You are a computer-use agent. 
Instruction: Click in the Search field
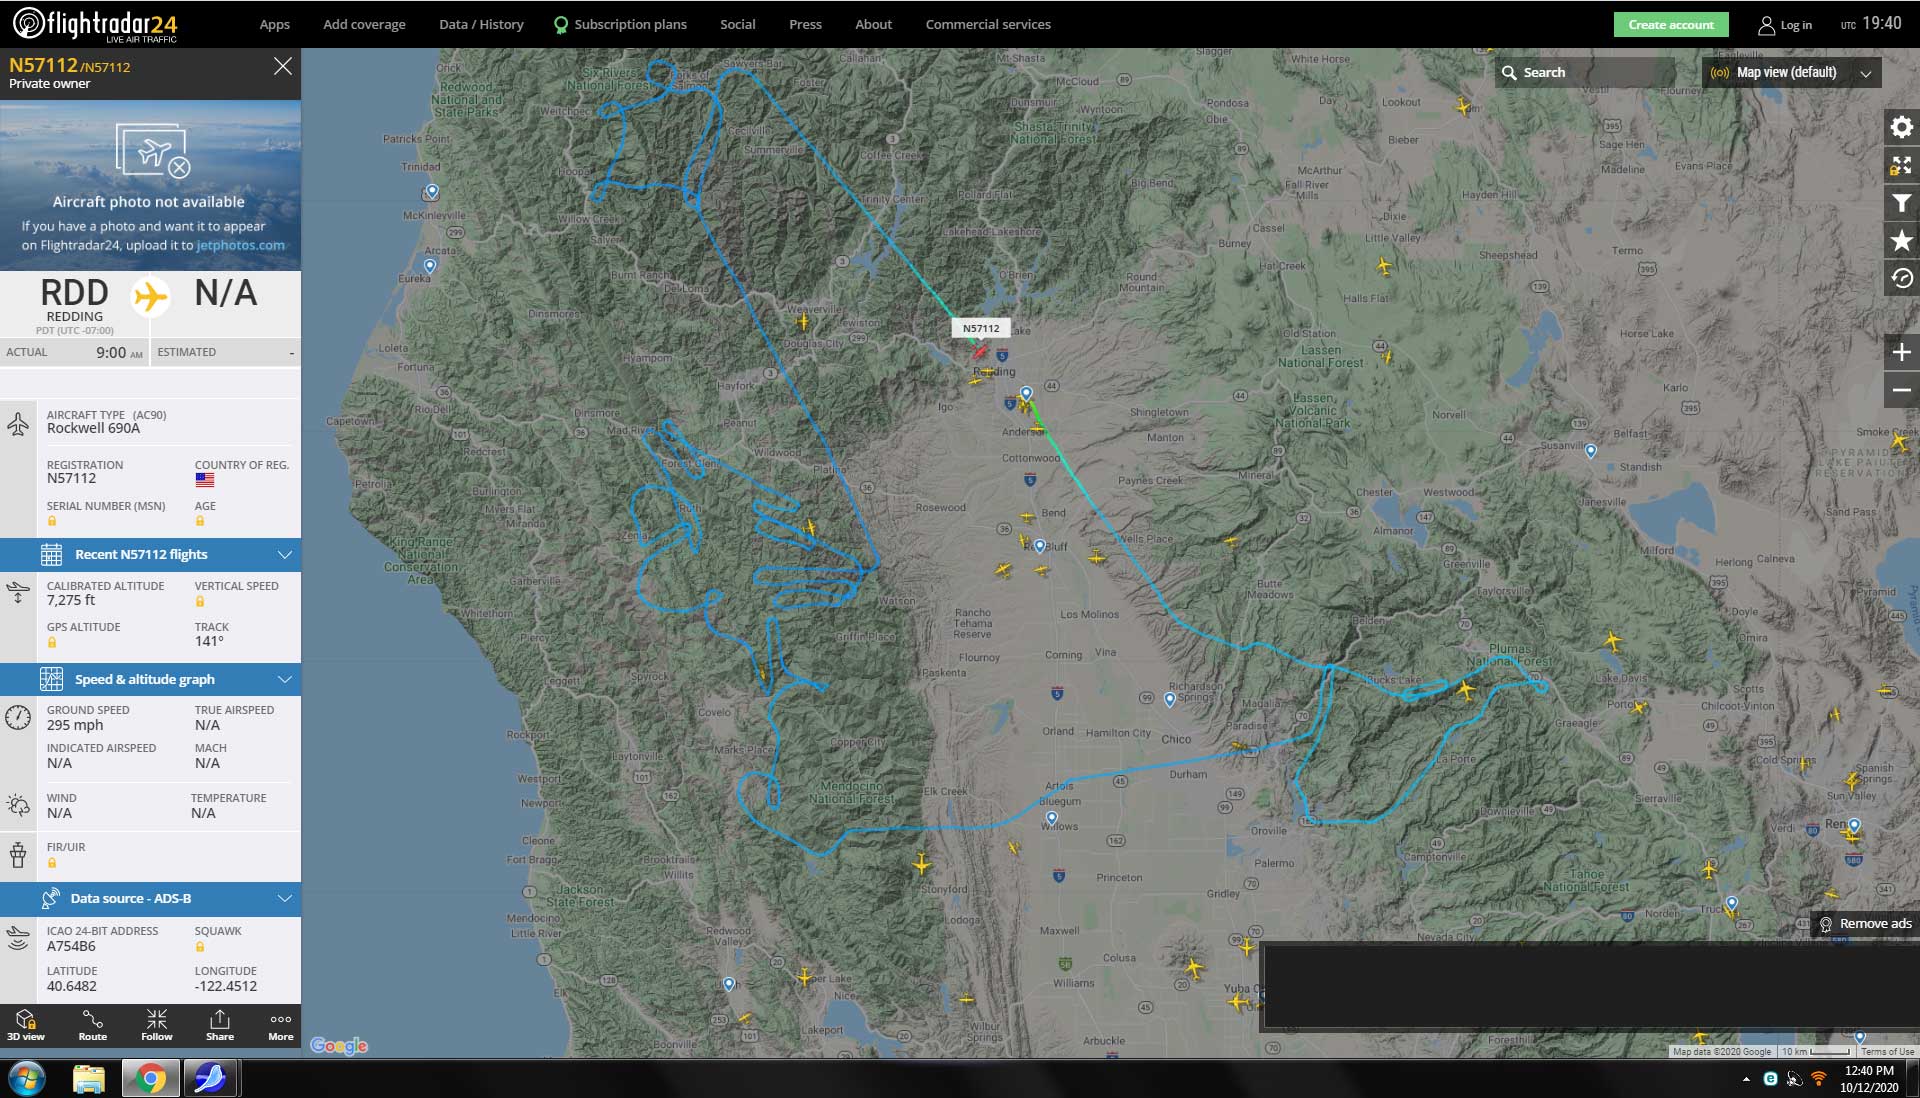(x=1585, y=72)
